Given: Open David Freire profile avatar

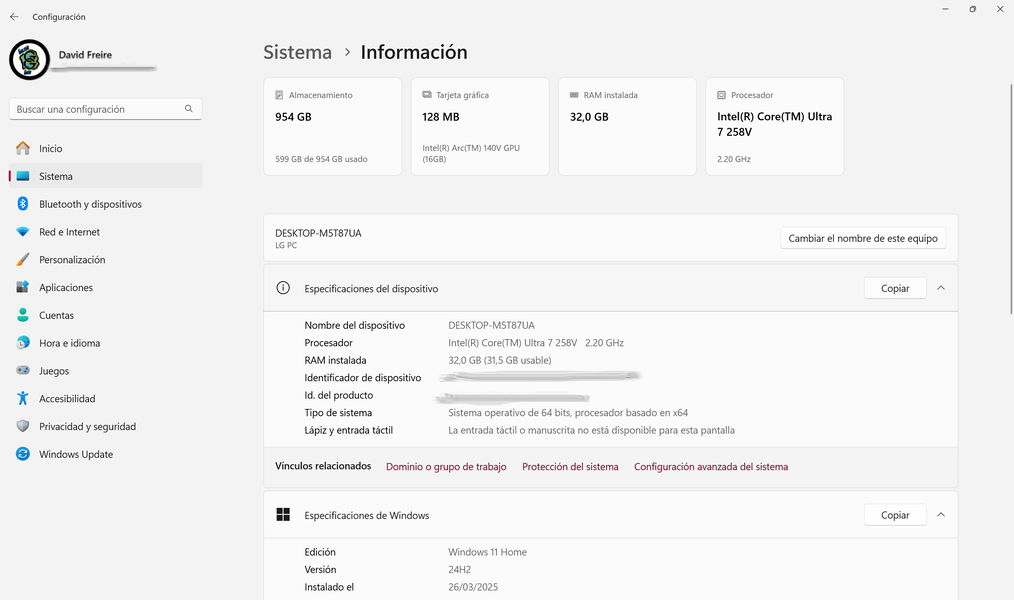Looking at the screenshot, I should coord(29,59).
